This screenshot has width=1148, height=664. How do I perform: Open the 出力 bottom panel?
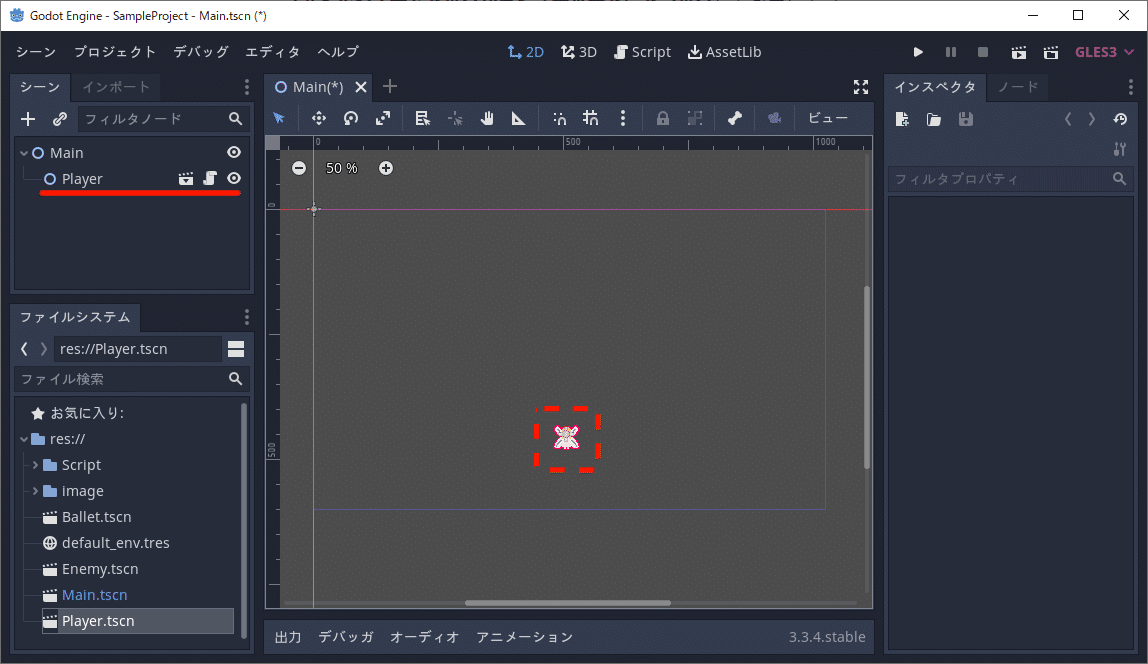[288, 637]
